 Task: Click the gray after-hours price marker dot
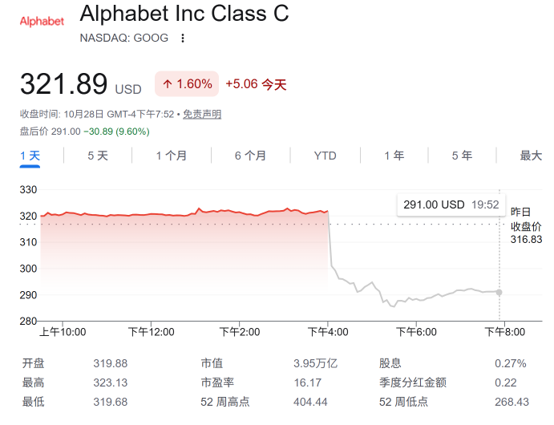coord(499,292)
